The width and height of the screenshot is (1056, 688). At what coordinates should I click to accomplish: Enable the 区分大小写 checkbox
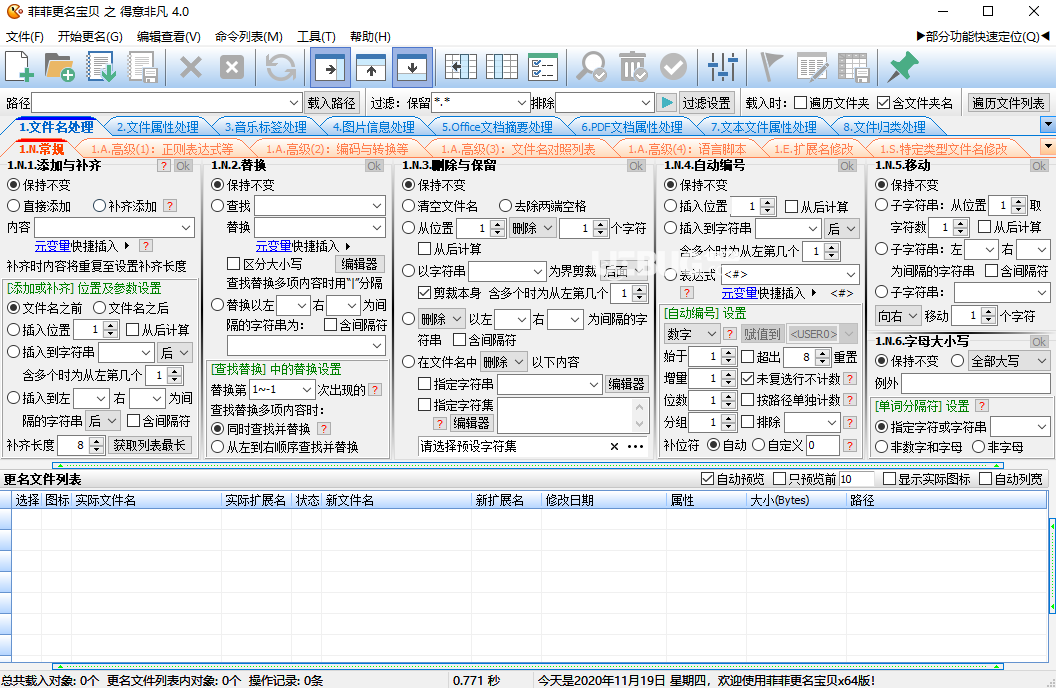click(x=234, y=264)
